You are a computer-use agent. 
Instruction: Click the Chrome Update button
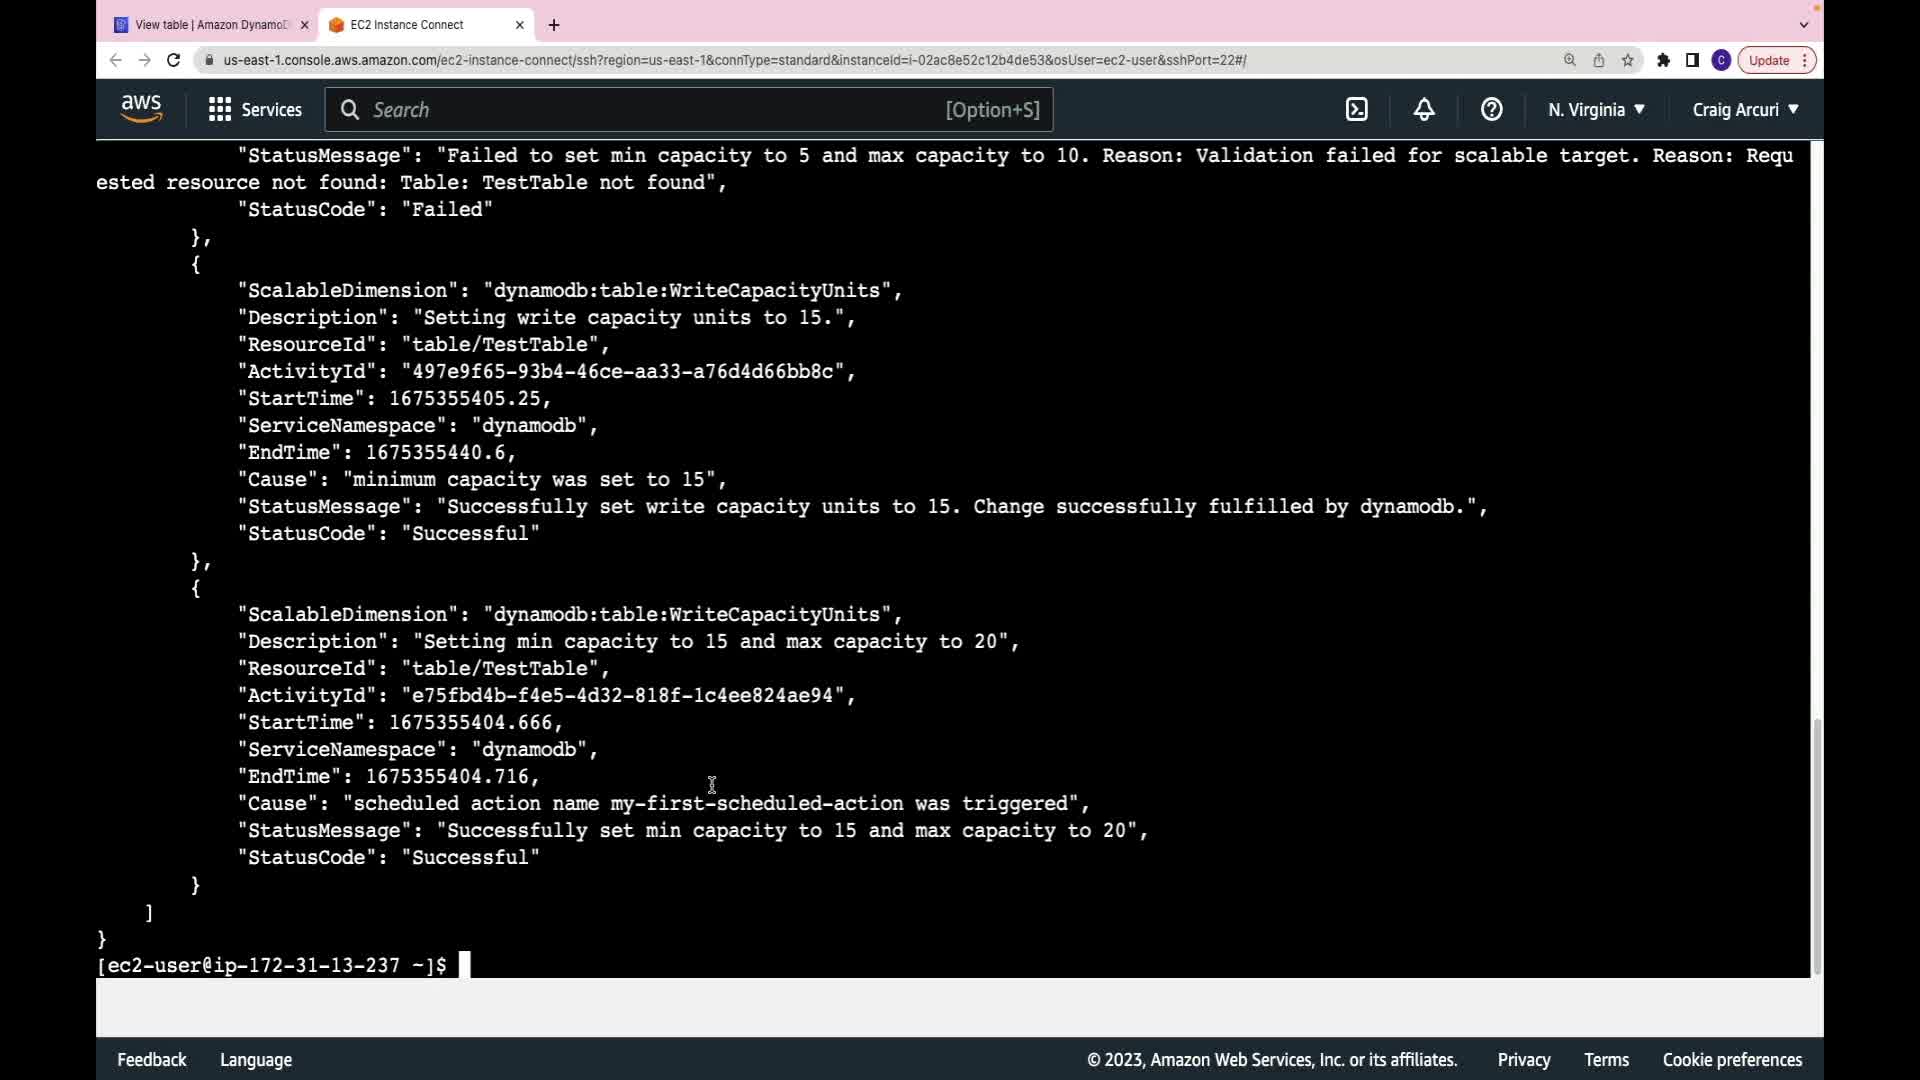click(1769, 60)
